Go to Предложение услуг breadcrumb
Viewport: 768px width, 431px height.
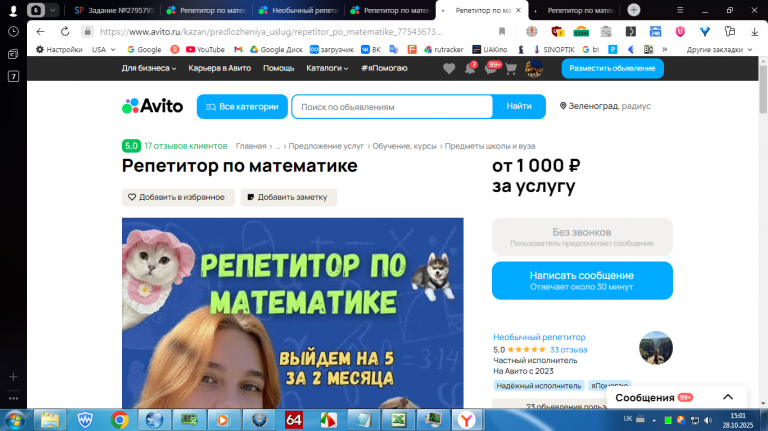pos(326,146)
